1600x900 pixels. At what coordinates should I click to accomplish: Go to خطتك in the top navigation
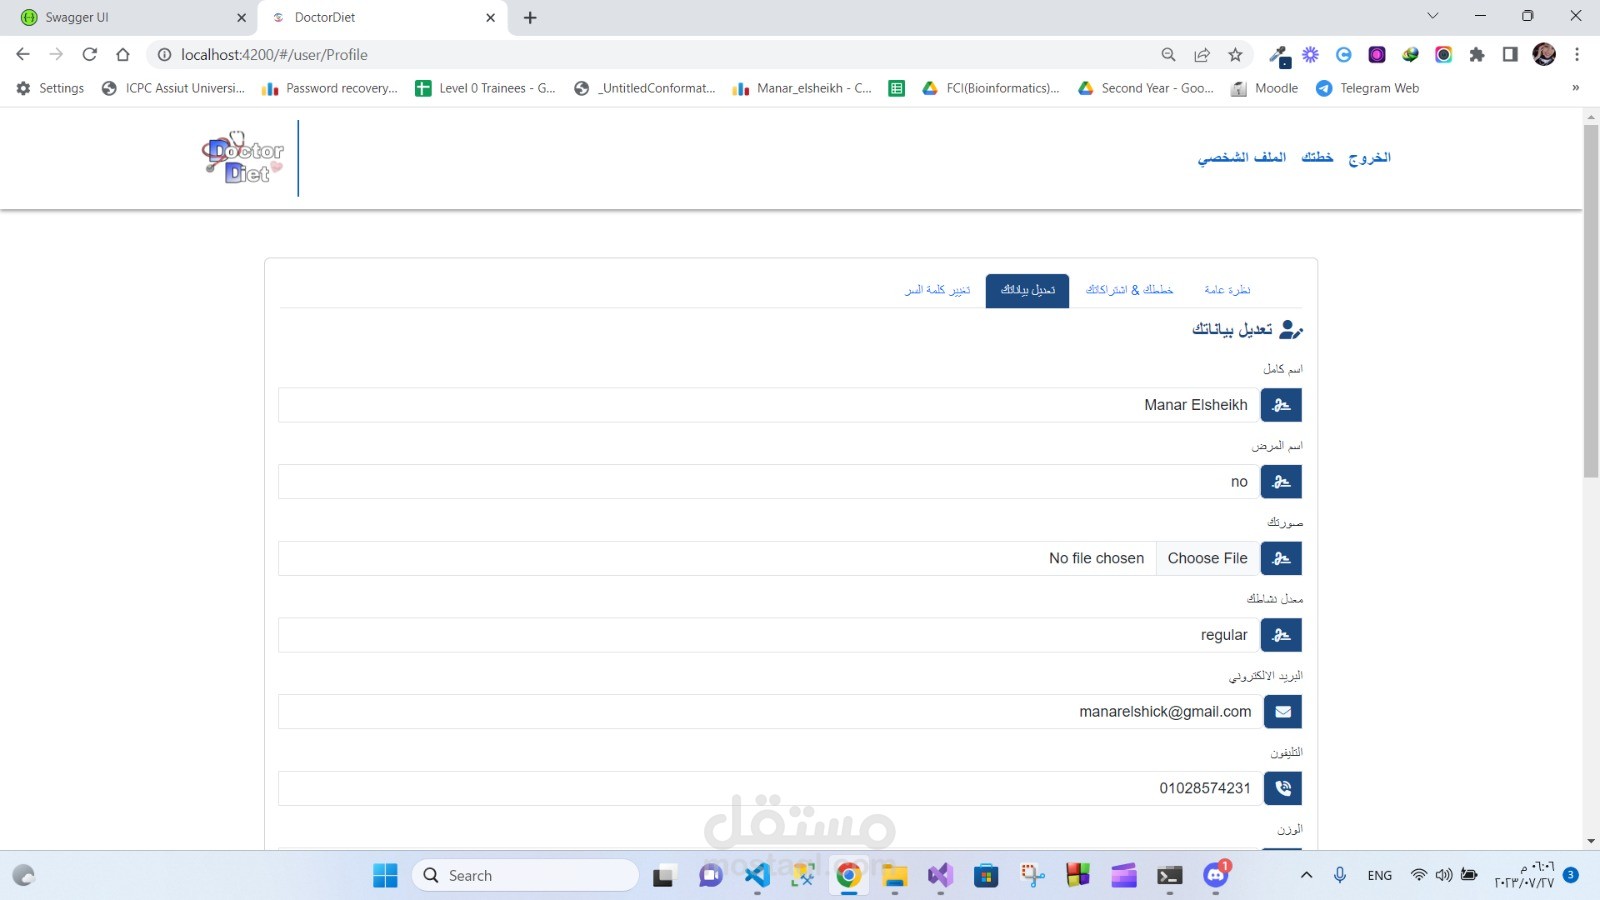click(1317, 157)
